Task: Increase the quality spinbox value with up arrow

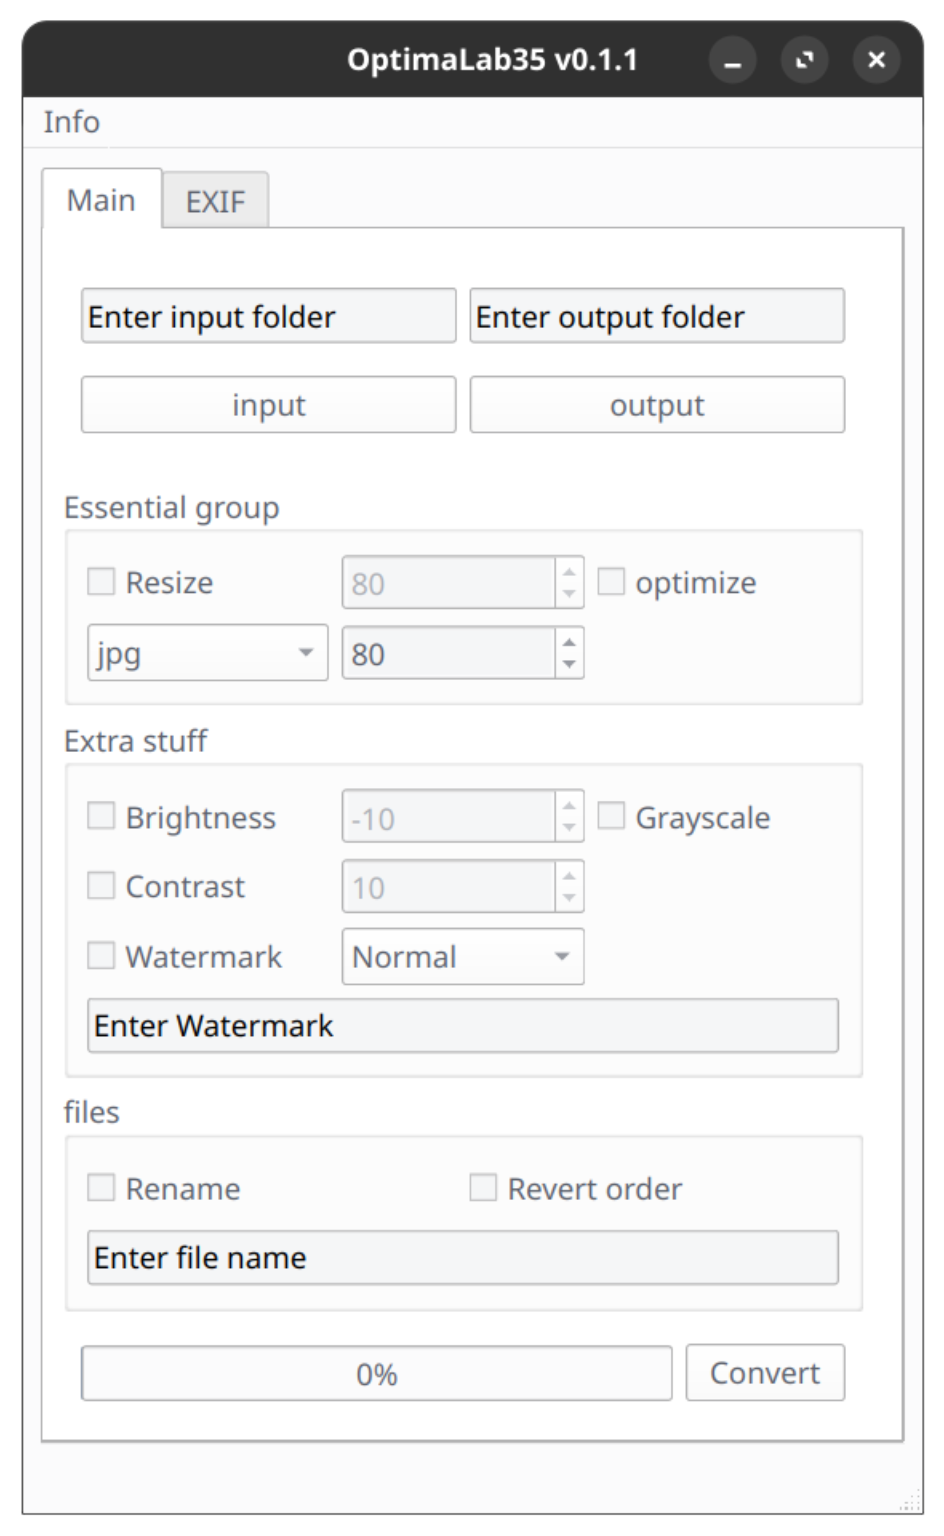Action: coord(569,642)
